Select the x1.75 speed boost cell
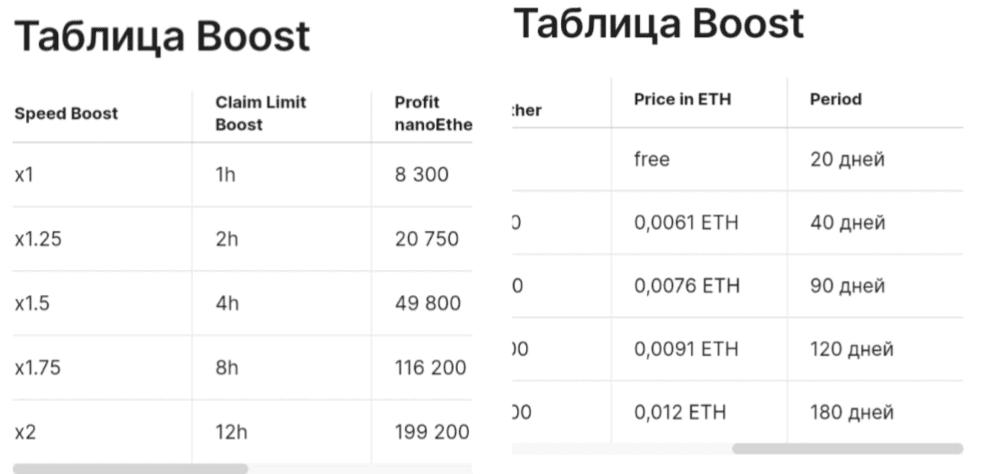 click(38, 368)
